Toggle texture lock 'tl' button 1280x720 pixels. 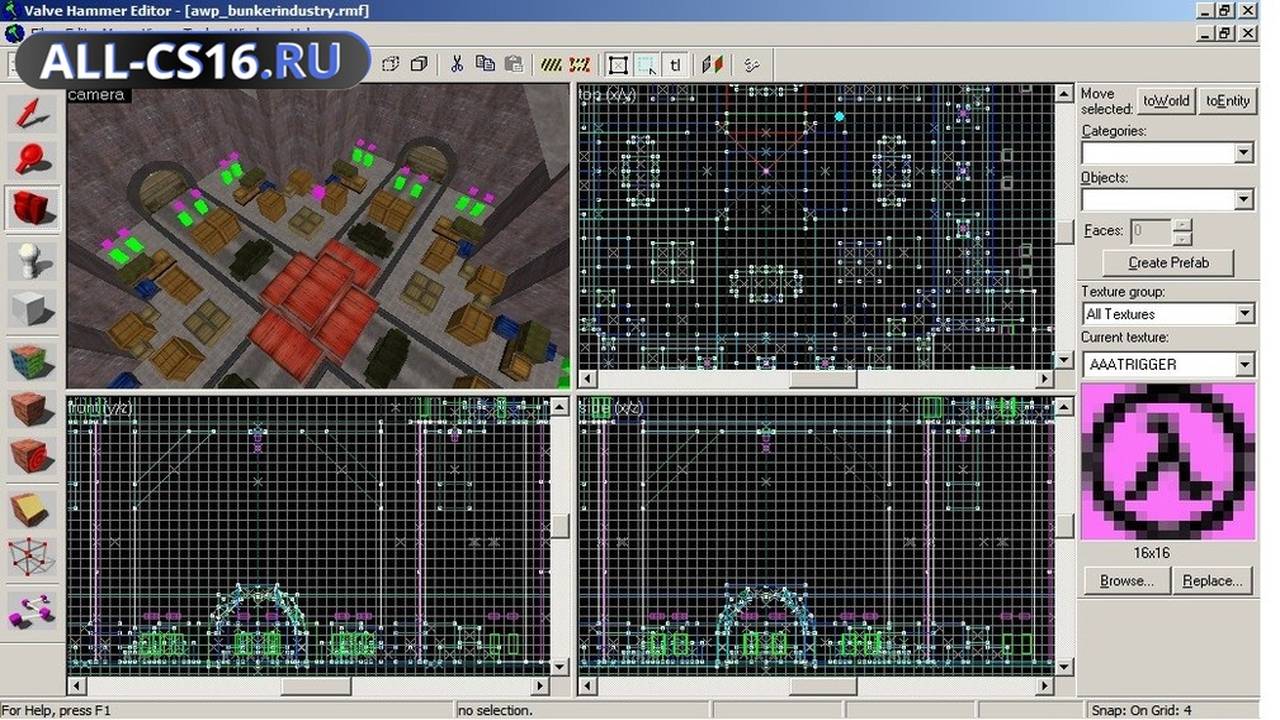[676, 65]
